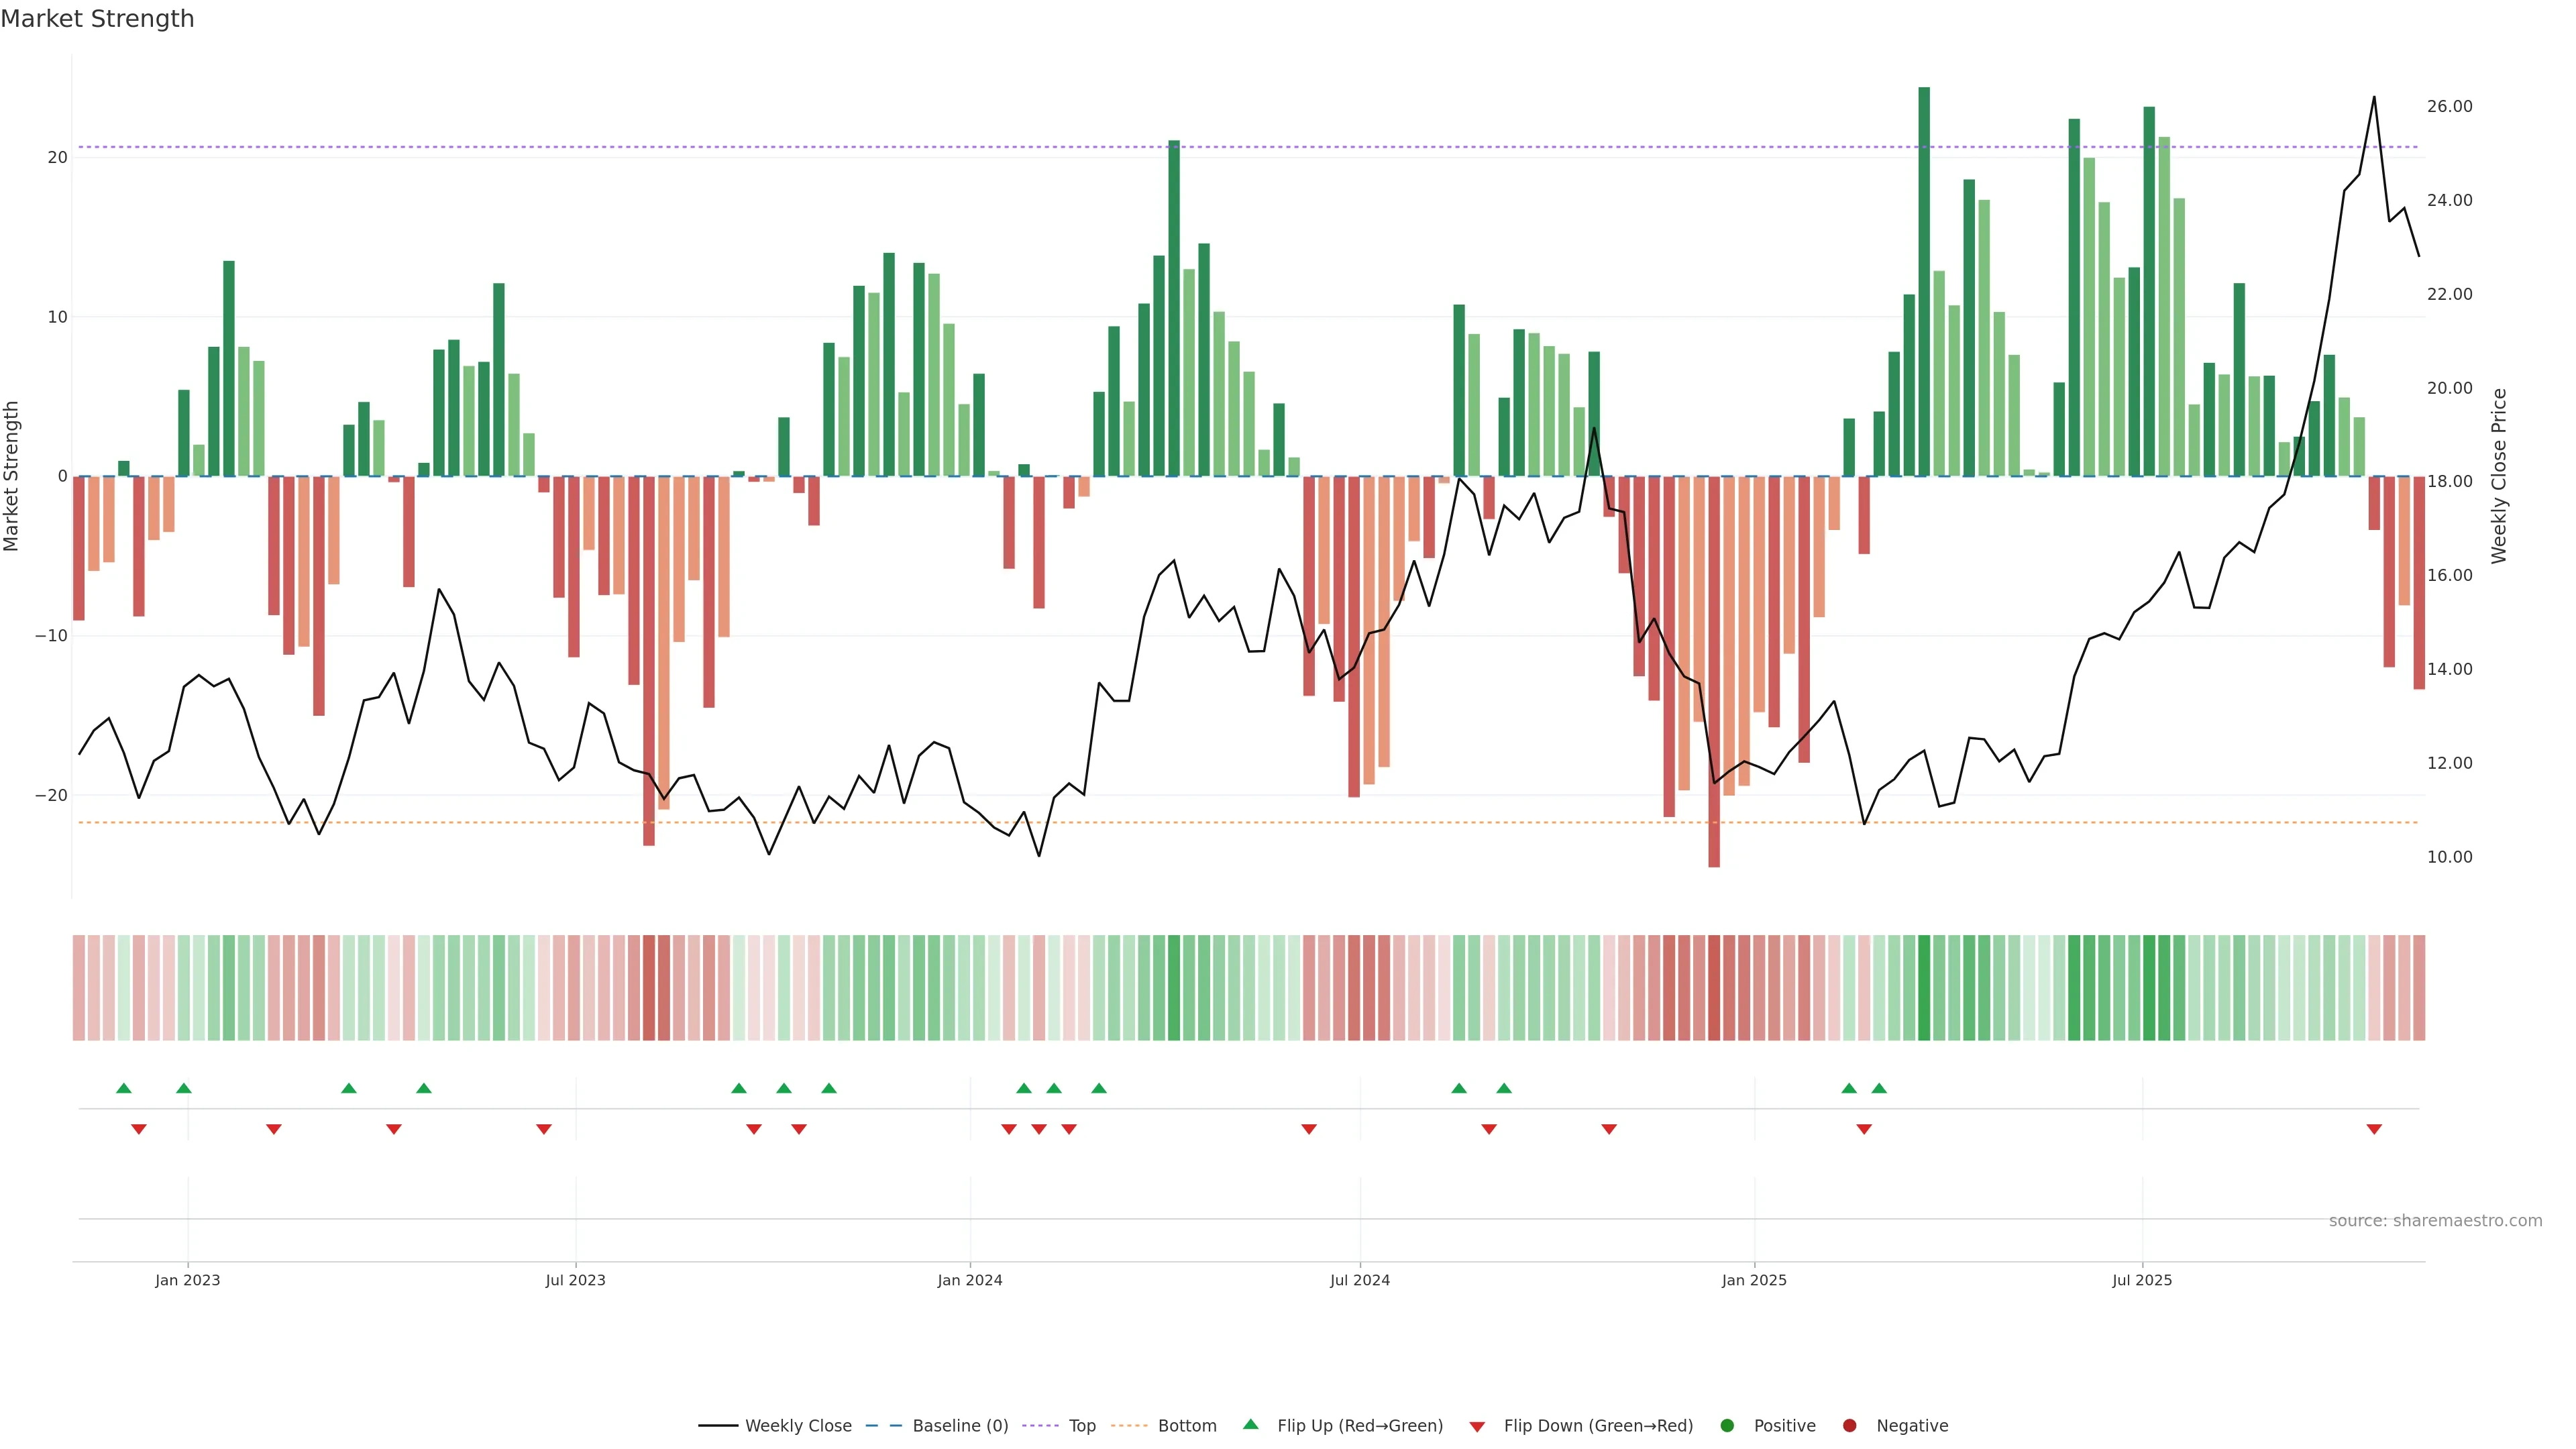Click the darkest green heat-strip cell
2576x1449 pixels.
(1924, 988)
